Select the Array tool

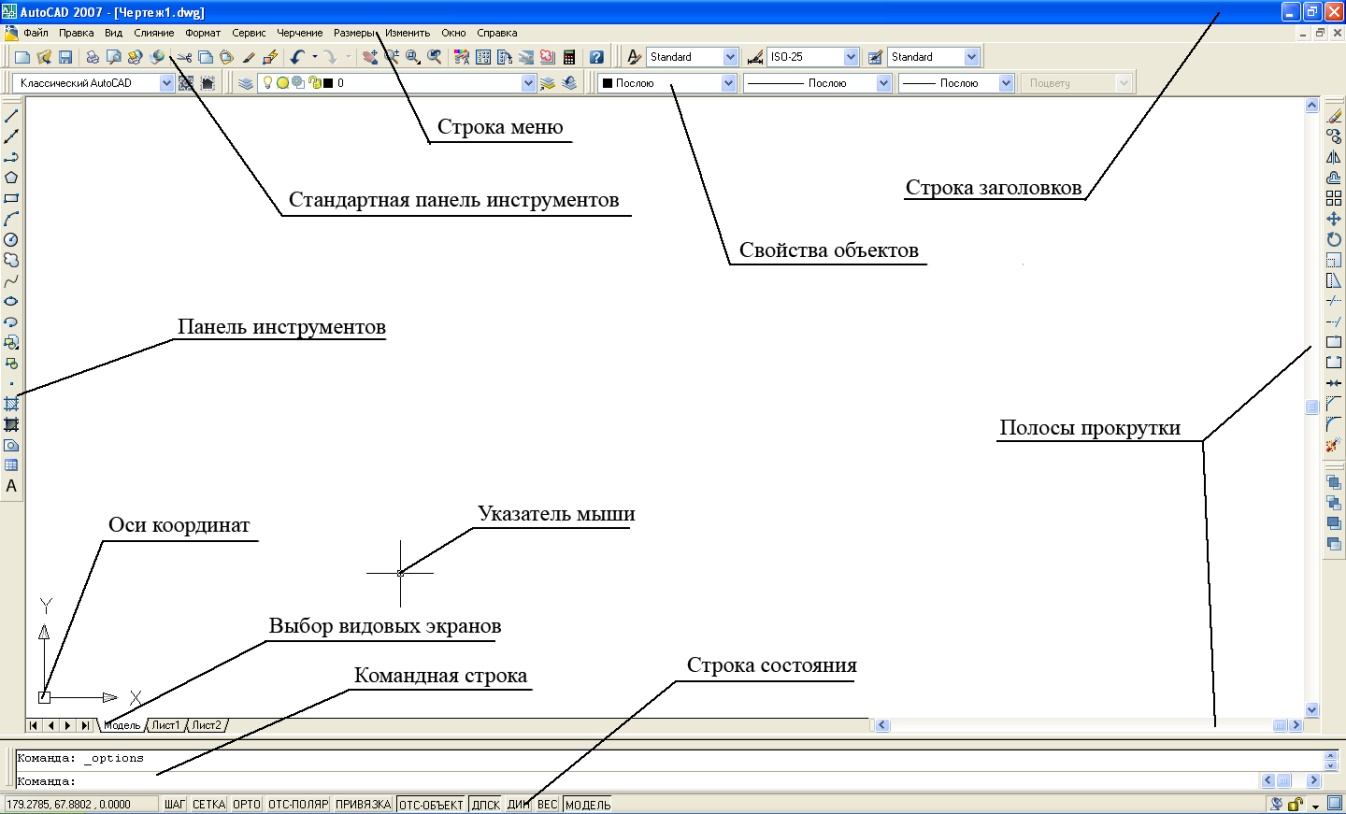pos(1333,198)
